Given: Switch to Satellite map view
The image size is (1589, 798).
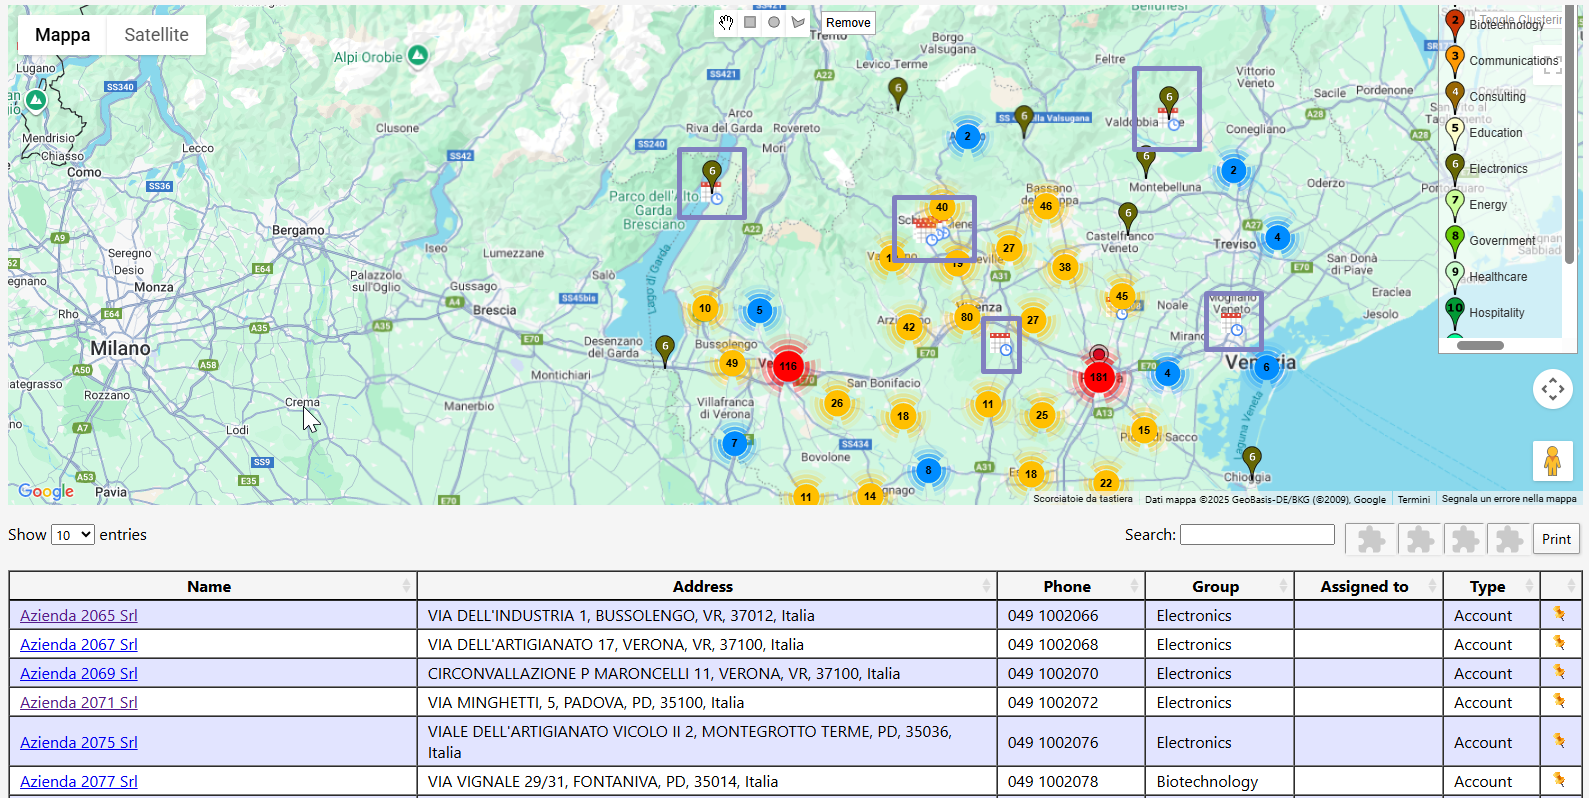Looking at the screenshot, I should click(156, 35).
